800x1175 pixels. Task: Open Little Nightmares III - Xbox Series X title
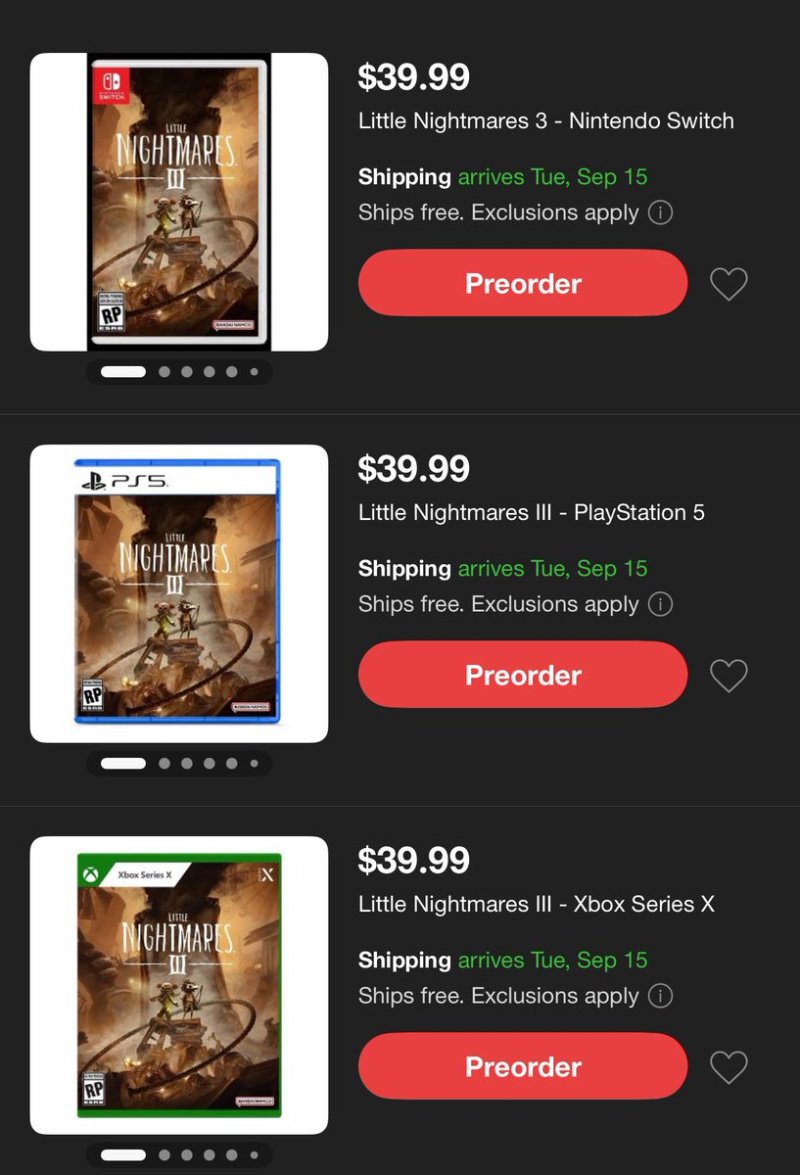click(536, 904)
